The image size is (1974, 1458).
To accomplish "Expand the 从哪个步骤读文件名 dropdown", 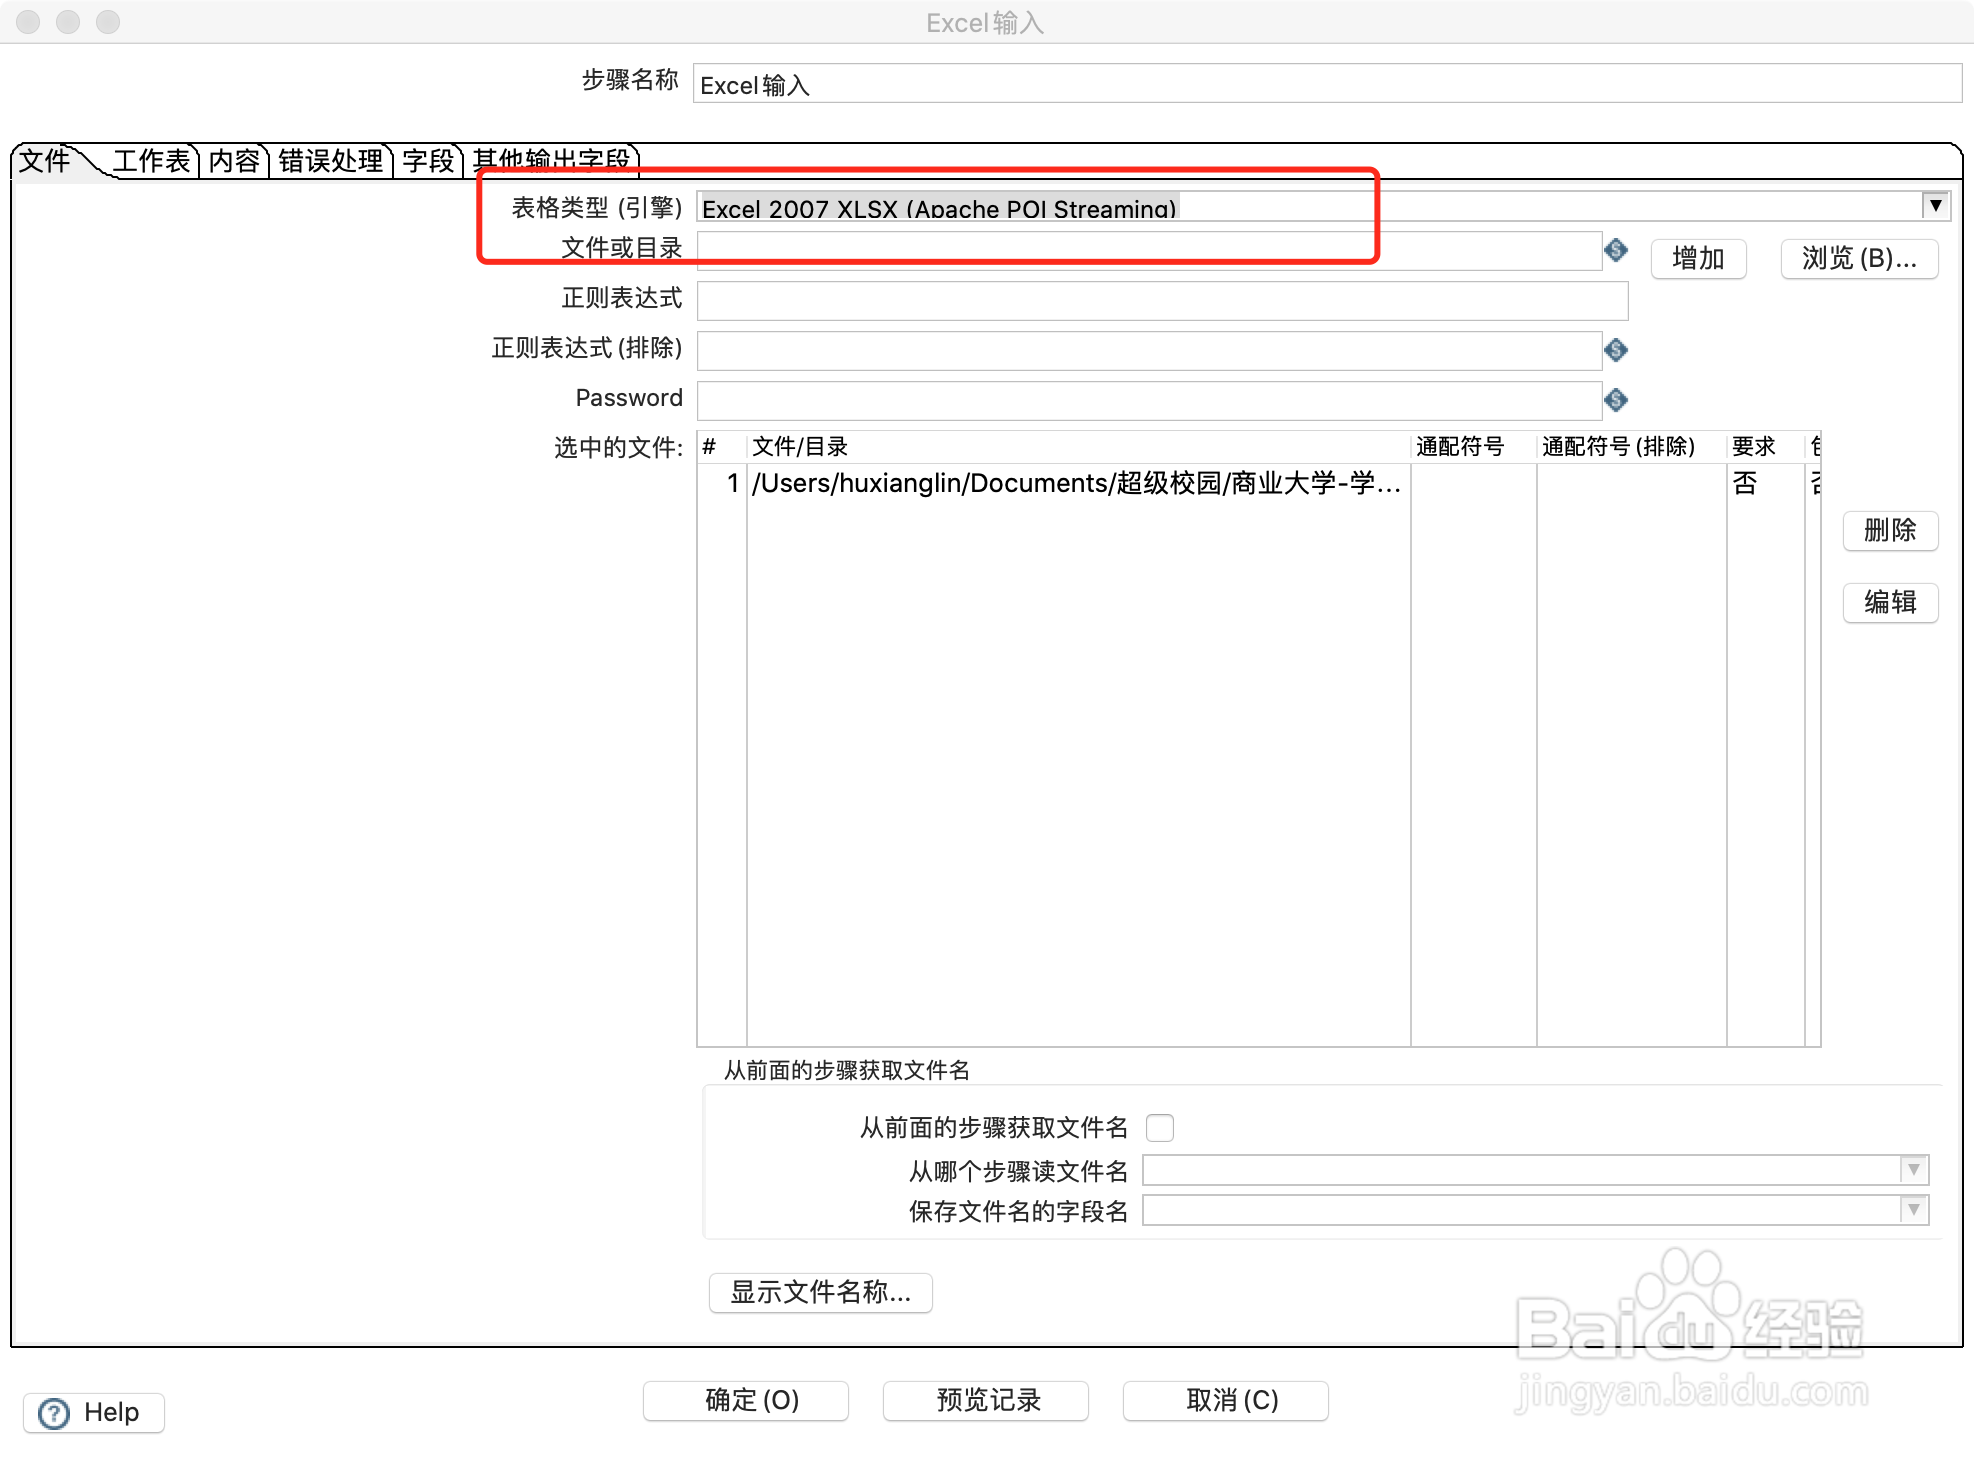I will coord(1913,1169).
